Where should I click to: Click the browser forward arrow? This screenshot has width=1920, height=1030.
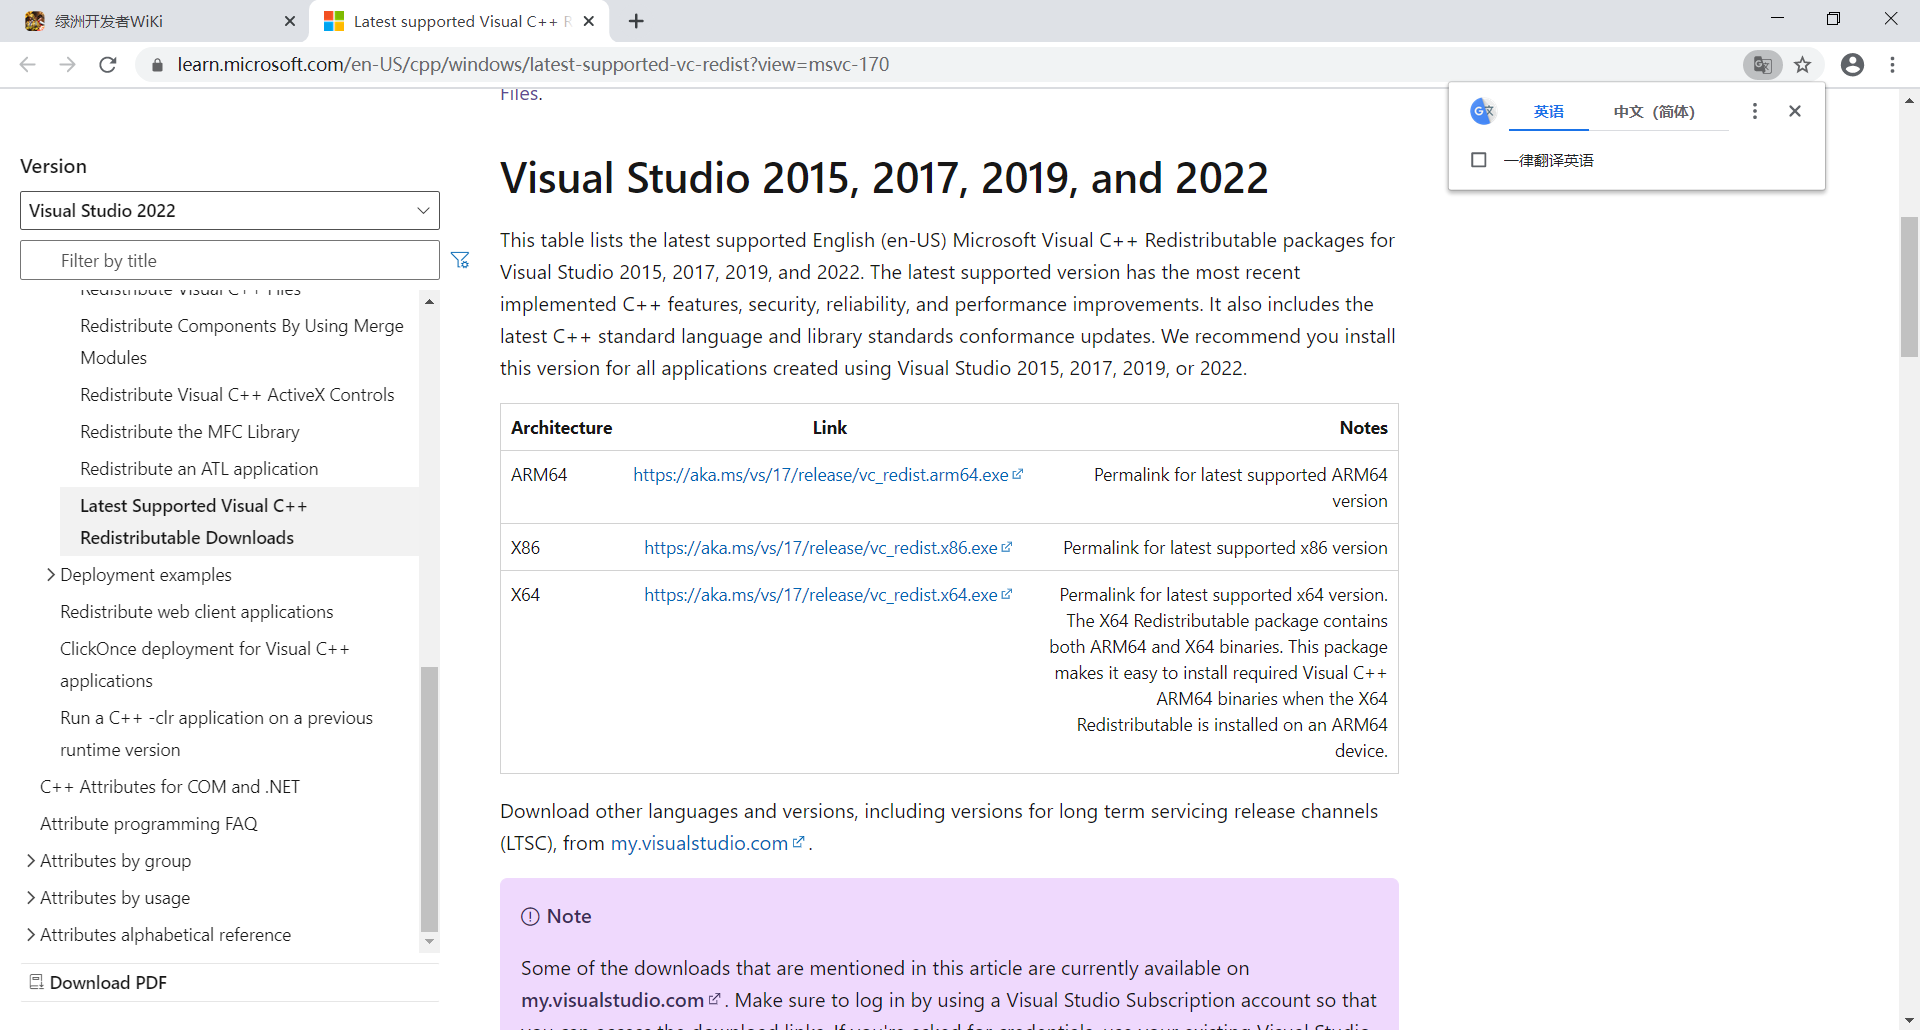(x=68, y=65)
